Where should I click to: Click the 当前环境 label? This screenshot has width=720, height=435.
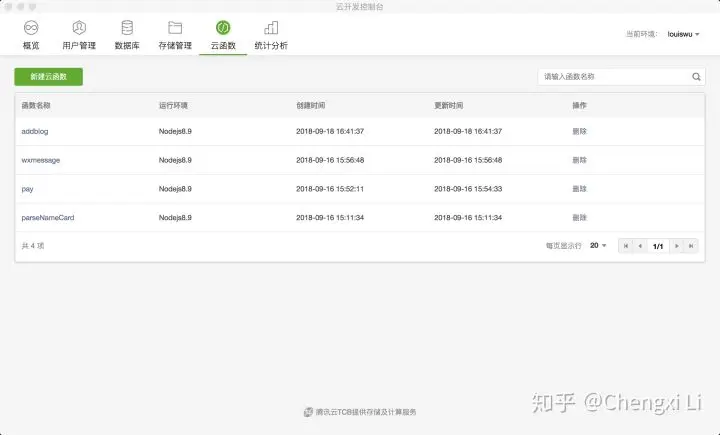(641, 34)
